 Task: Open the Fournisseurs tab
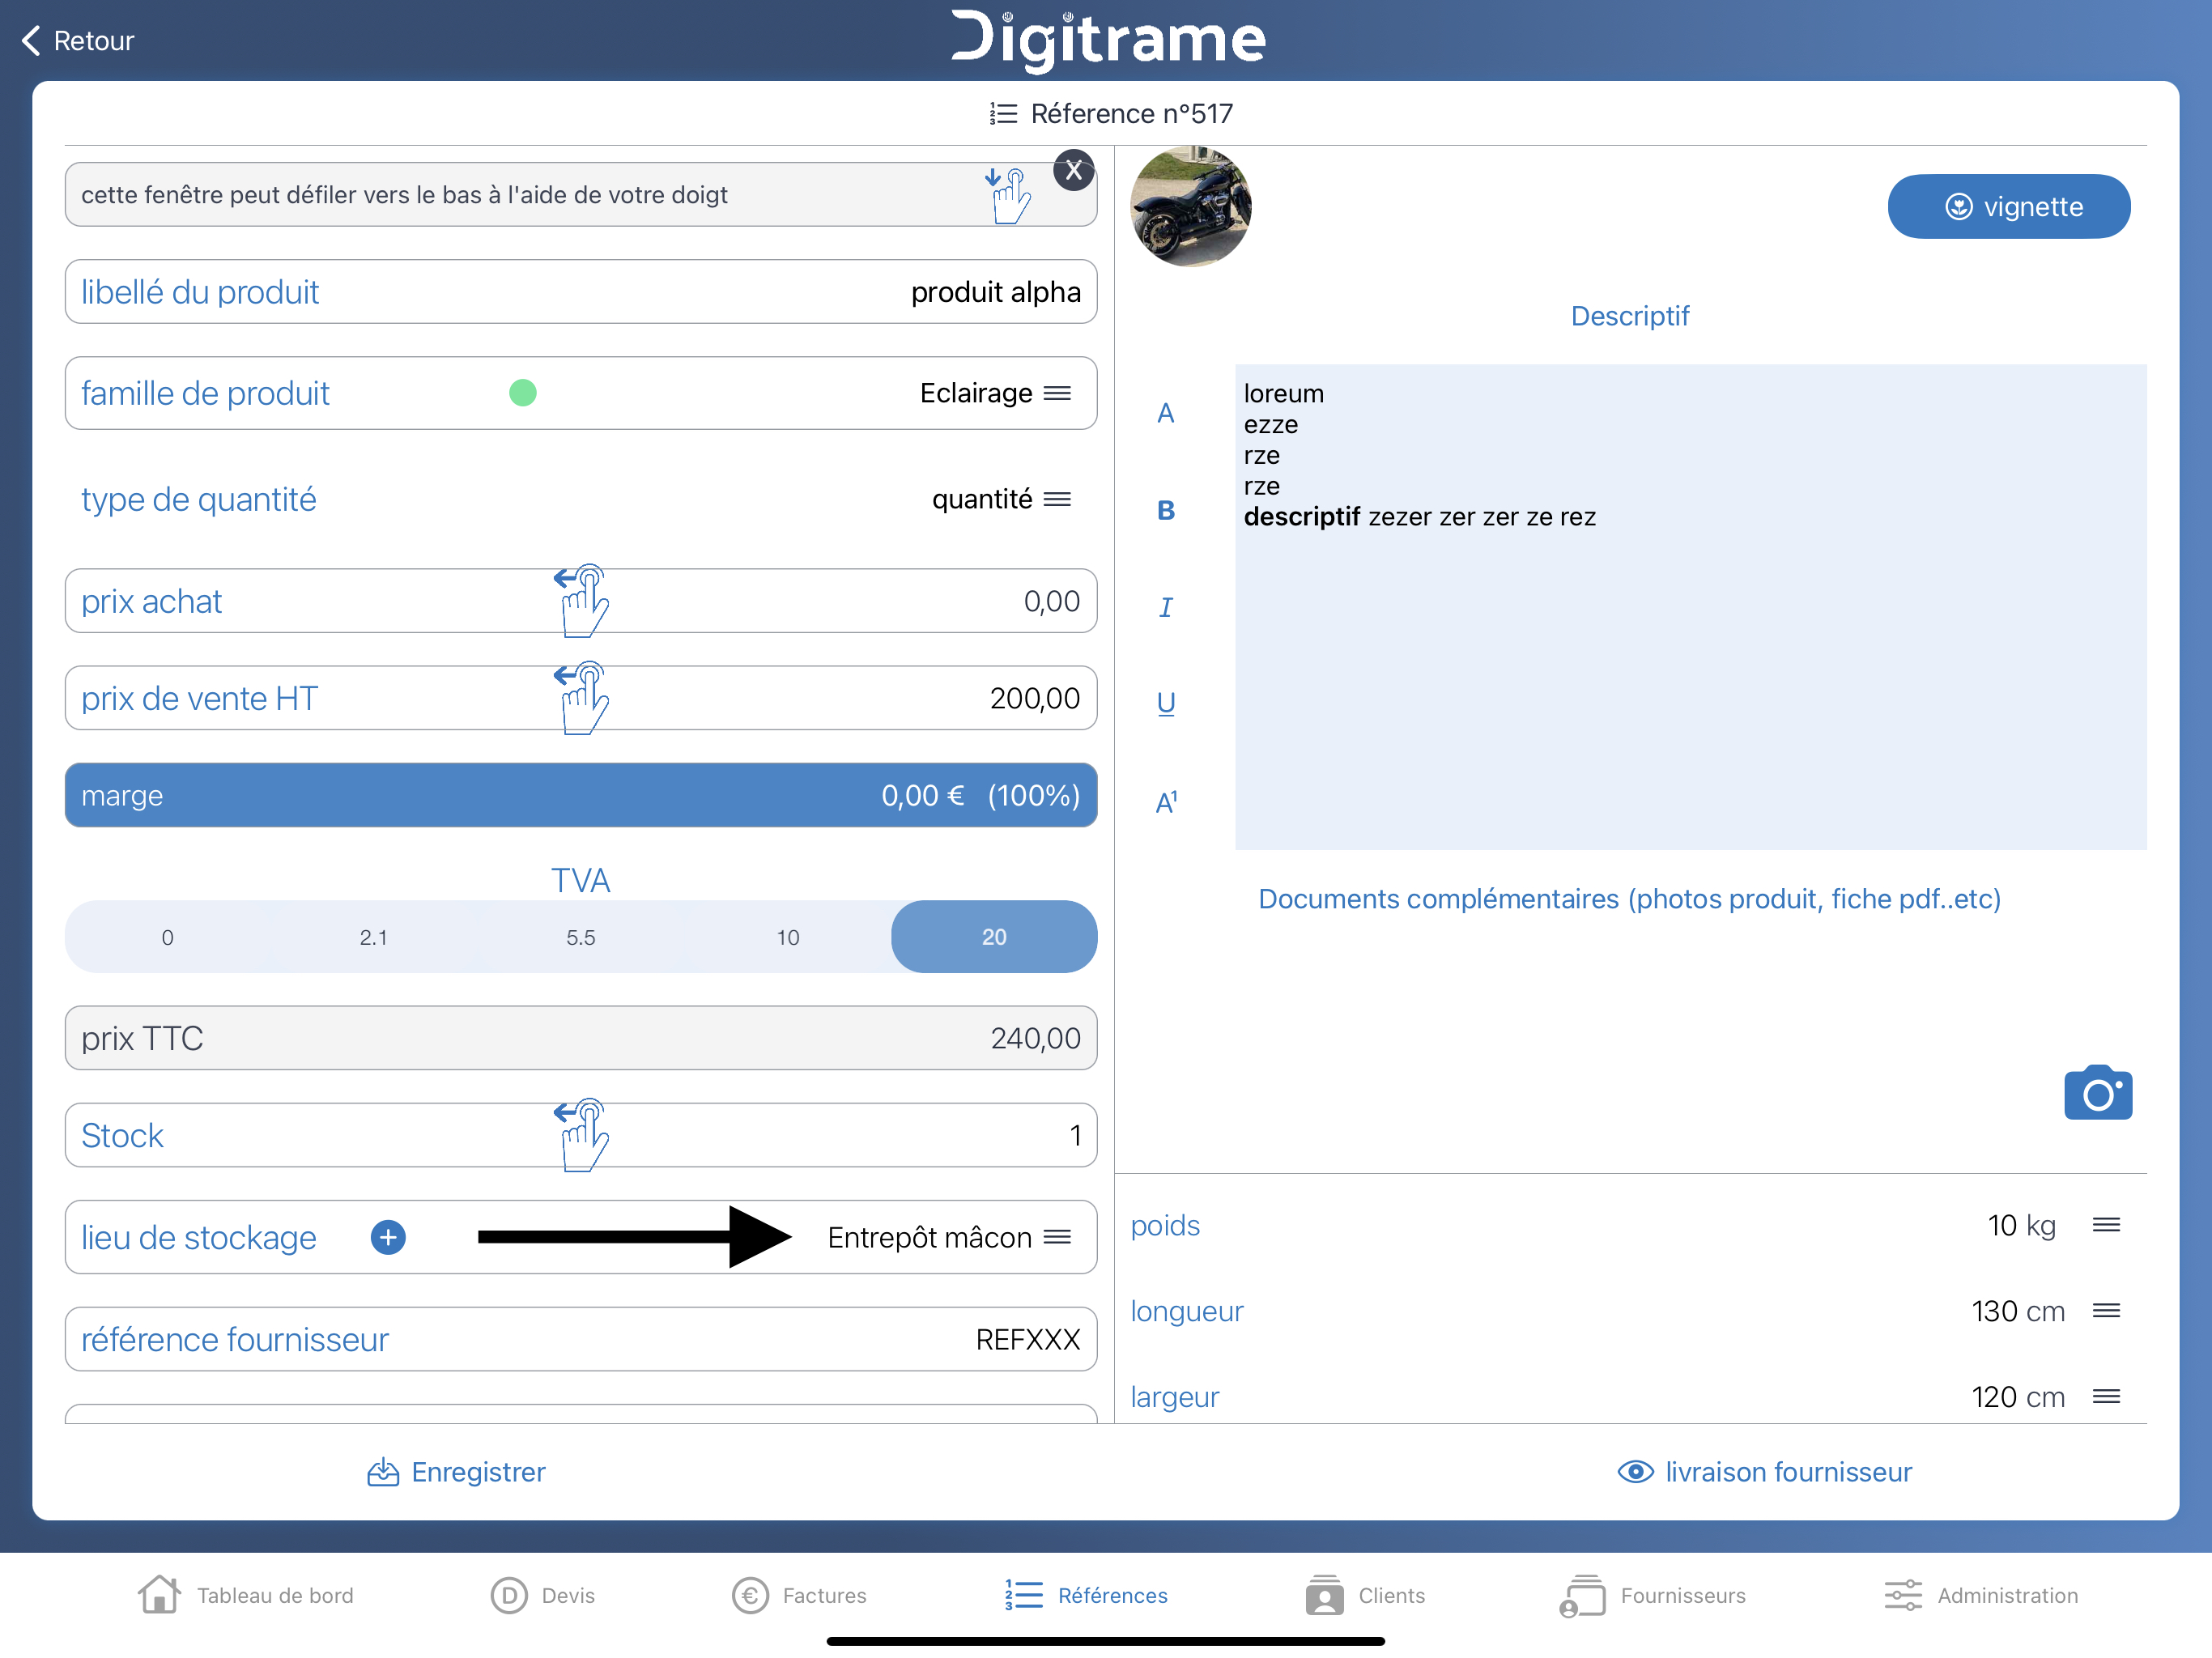[x=1652, y=1595]
